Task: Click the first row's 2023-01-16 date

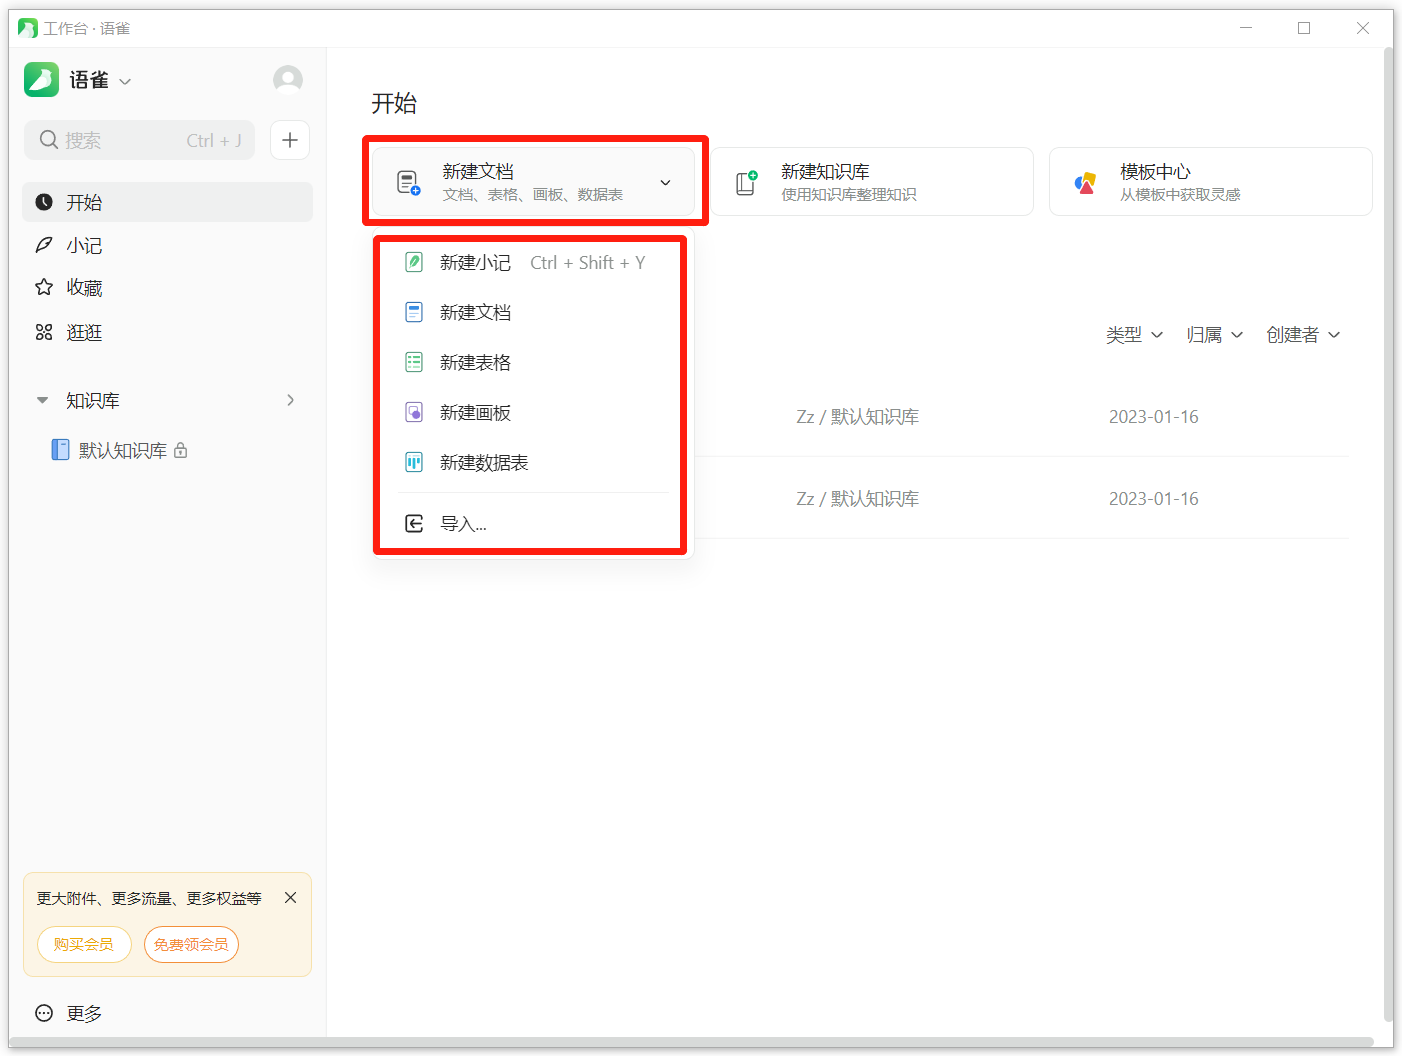Action: click(x=1153, y=417)
